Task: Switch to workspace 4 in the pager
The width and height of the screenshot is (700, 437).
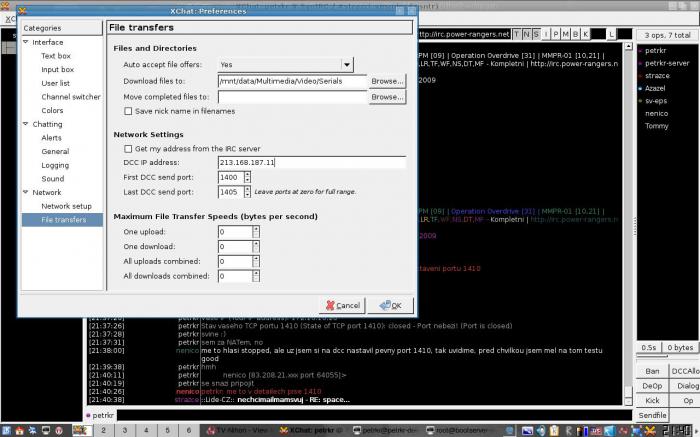Action: pyautogui.click(x=146, y=430)
